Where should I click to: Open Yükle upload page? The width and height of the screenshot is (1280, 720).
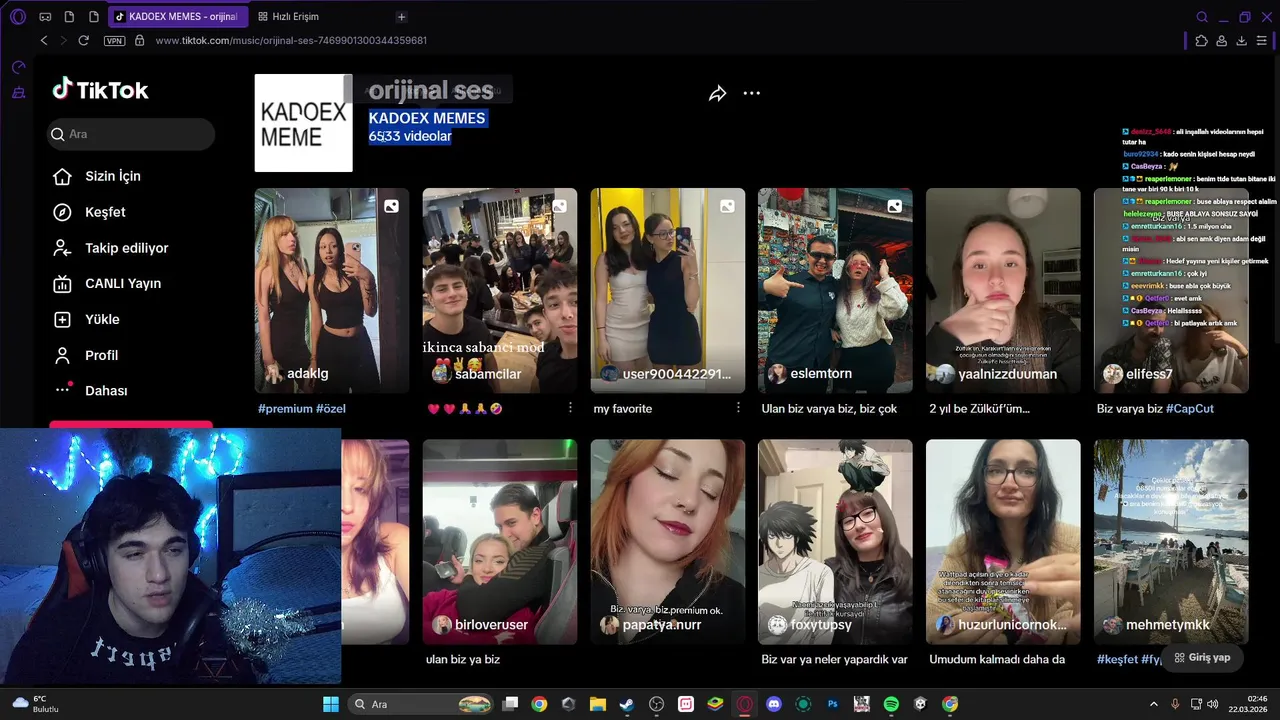click(x=86, y=320)
